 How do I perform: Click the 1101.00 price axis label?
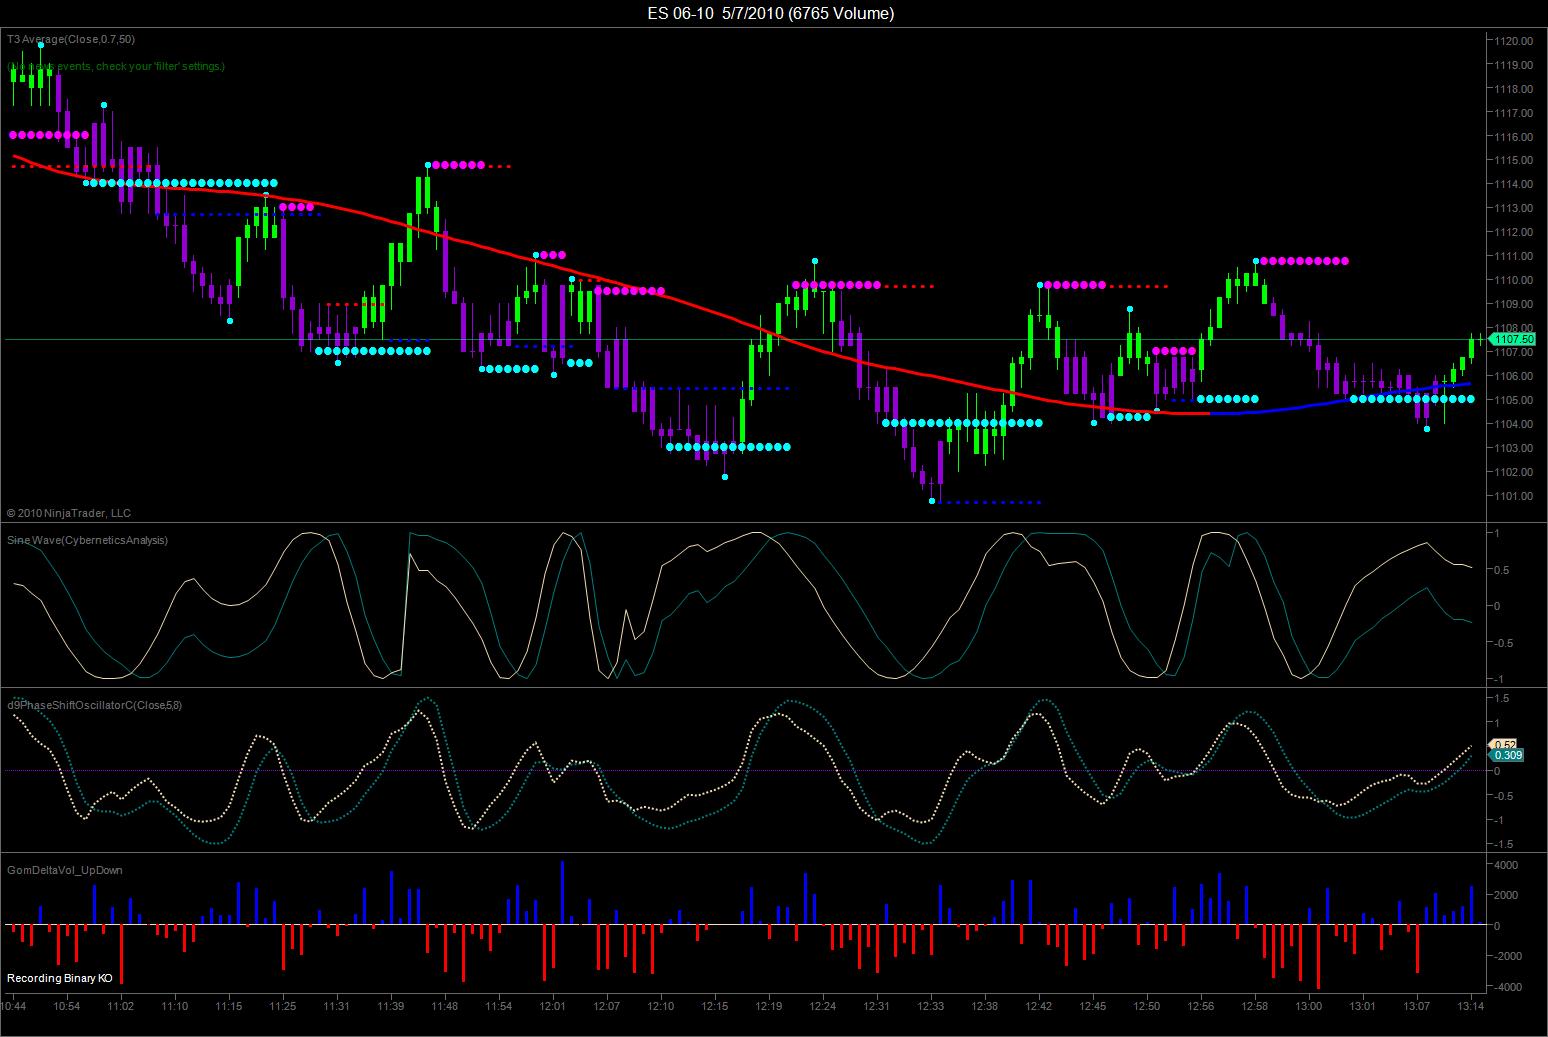point(1514,496)
